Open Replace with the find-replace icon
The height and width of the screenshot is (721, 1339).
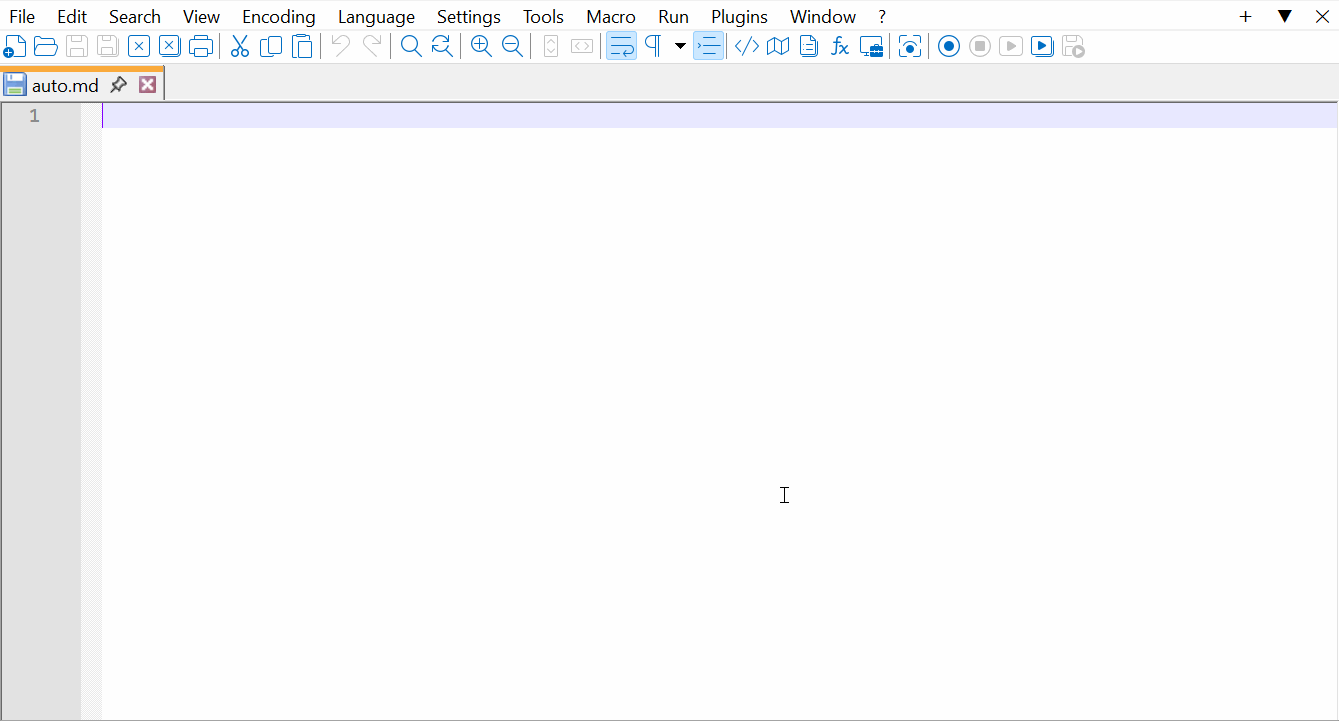(442, 46)
